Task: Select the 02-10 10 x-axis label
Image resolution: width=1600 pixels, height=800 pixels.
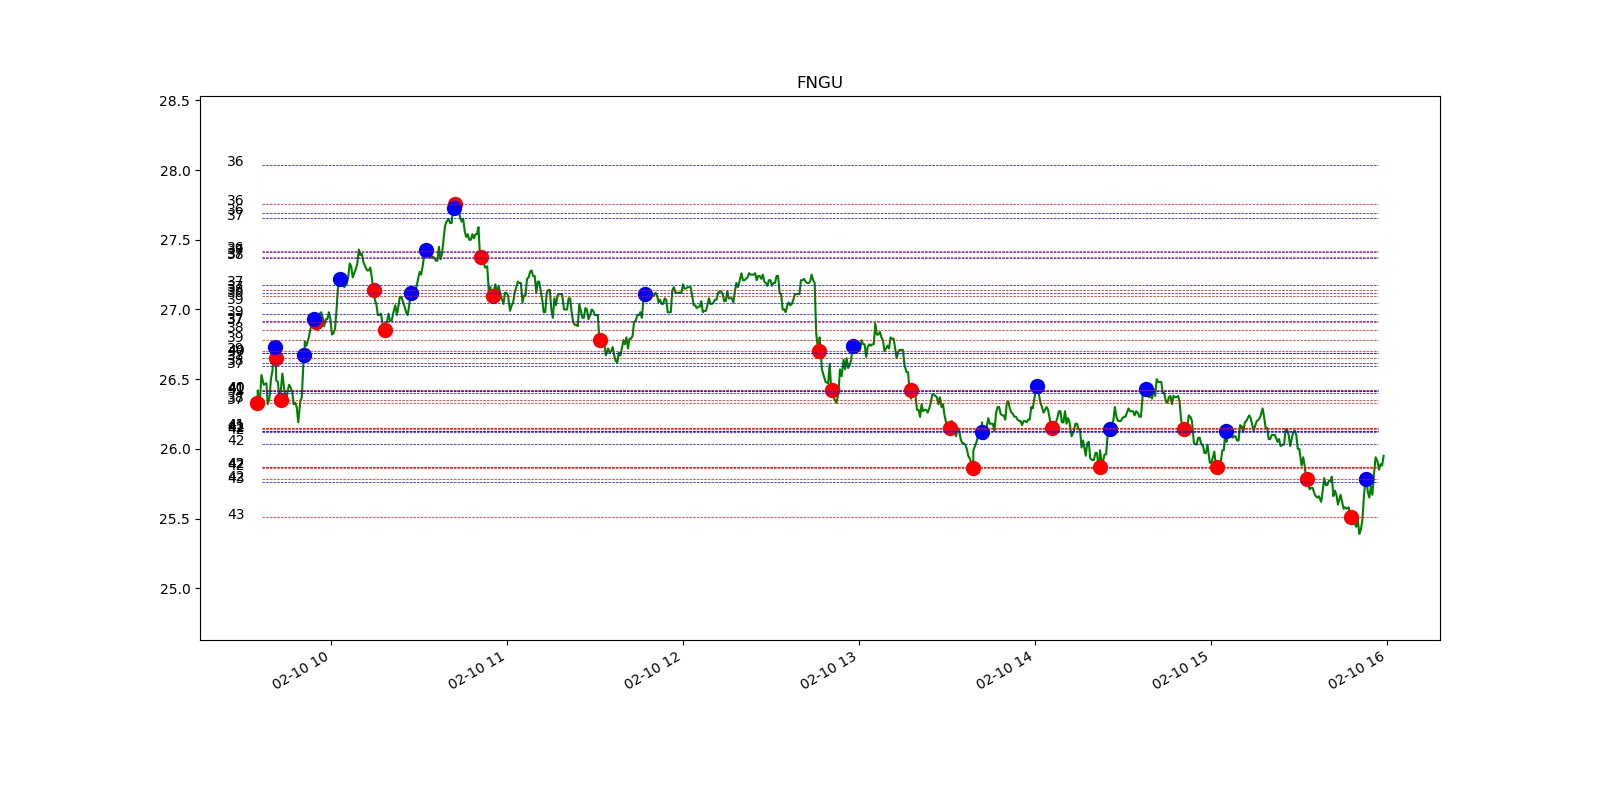Action: (301, 670)
